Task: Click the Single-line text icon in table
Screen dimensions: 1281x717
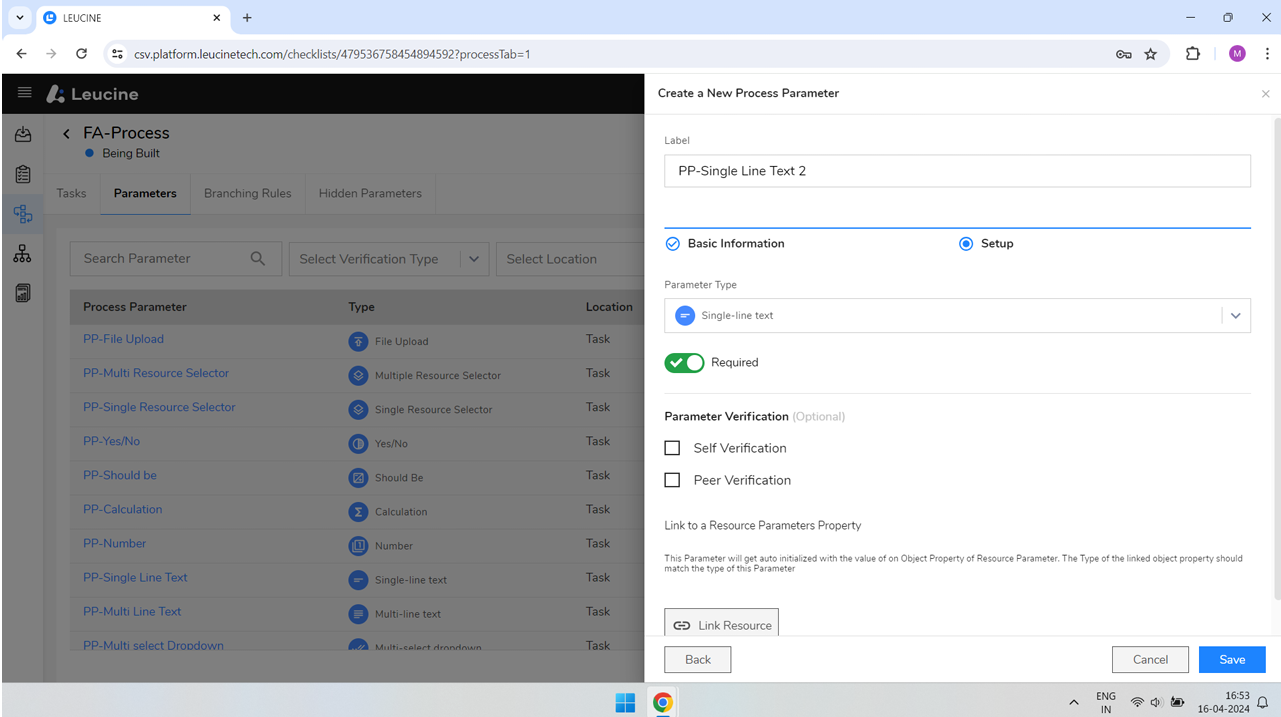Action: coord(358,579)
